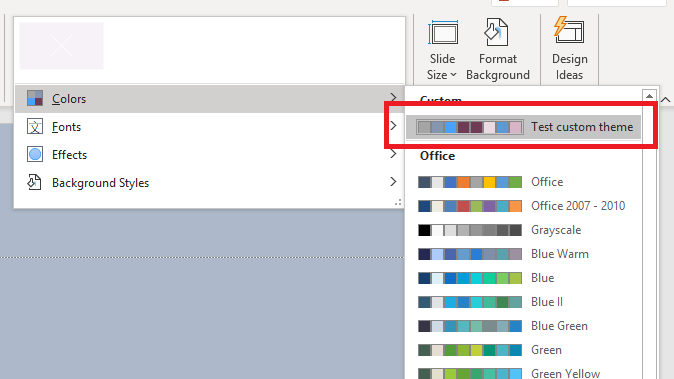
Task: Open the Background Styles submenu
Action: pyautogui.click(x=210, y=183)
